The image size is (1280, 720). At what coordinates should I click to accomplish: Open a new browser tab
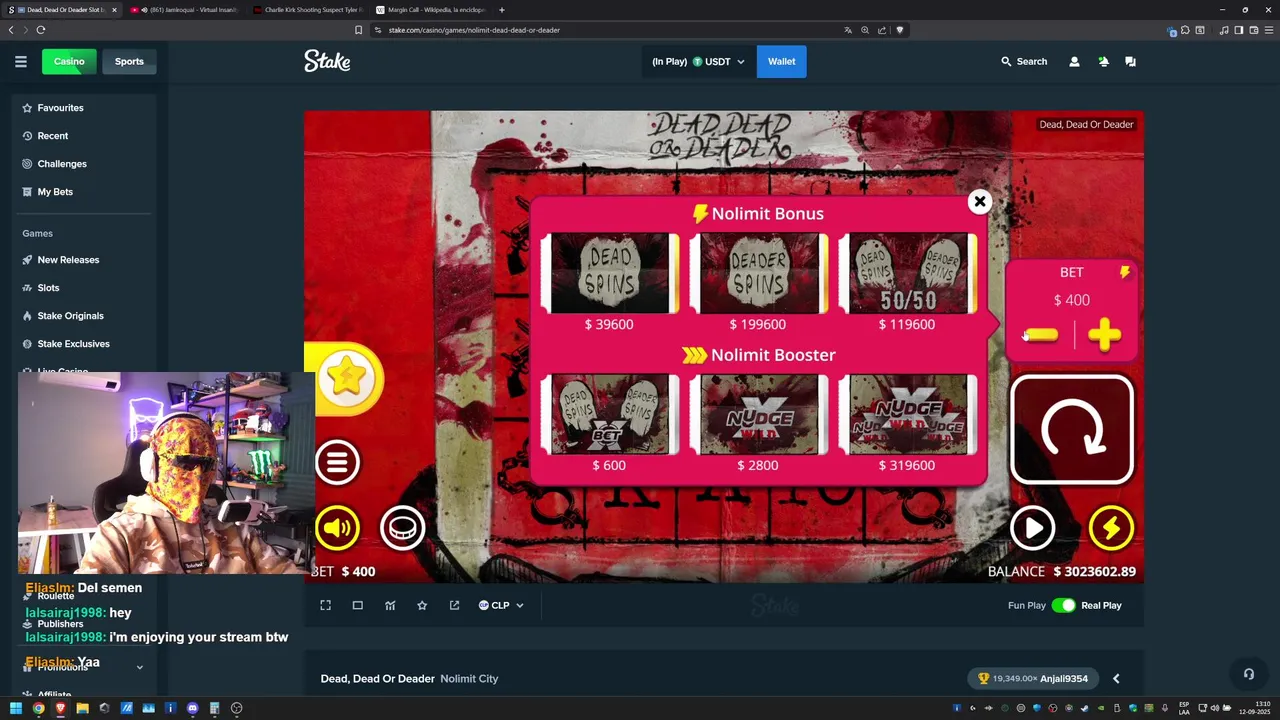coord(502,10)
